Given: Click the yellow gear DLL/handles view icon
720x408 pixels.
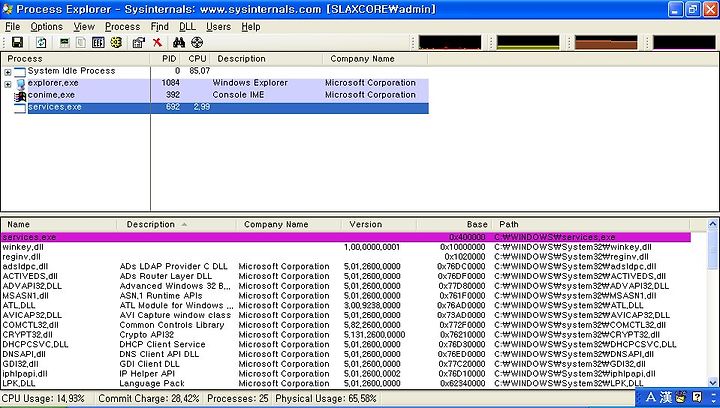Looking at the screenshot, I should point(116,43).
